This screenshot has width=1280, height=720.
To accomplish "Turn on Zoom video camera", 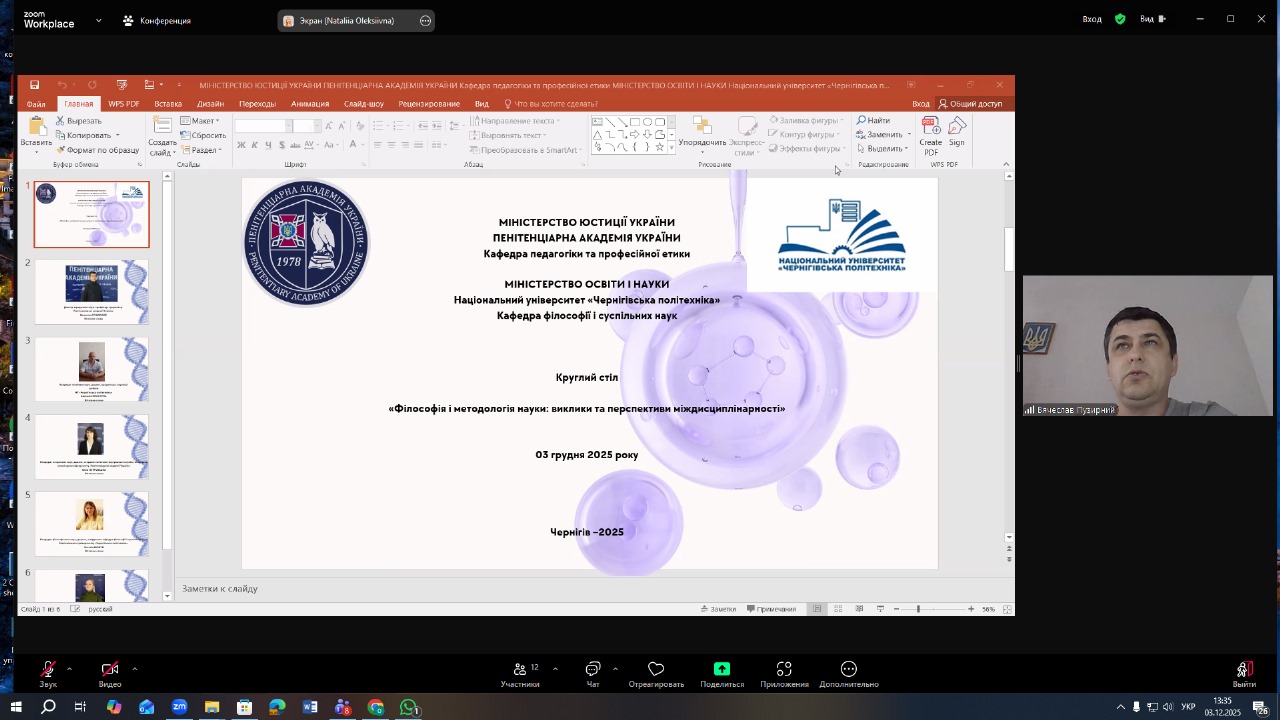I will tap(110, 669).
